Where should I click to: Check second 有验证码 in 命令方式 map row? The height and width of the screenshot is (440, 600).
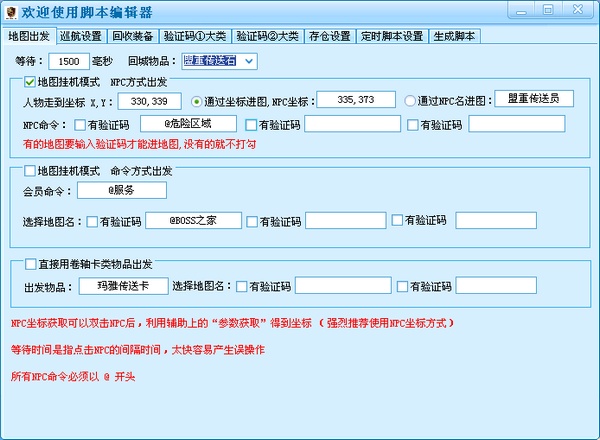252,222
